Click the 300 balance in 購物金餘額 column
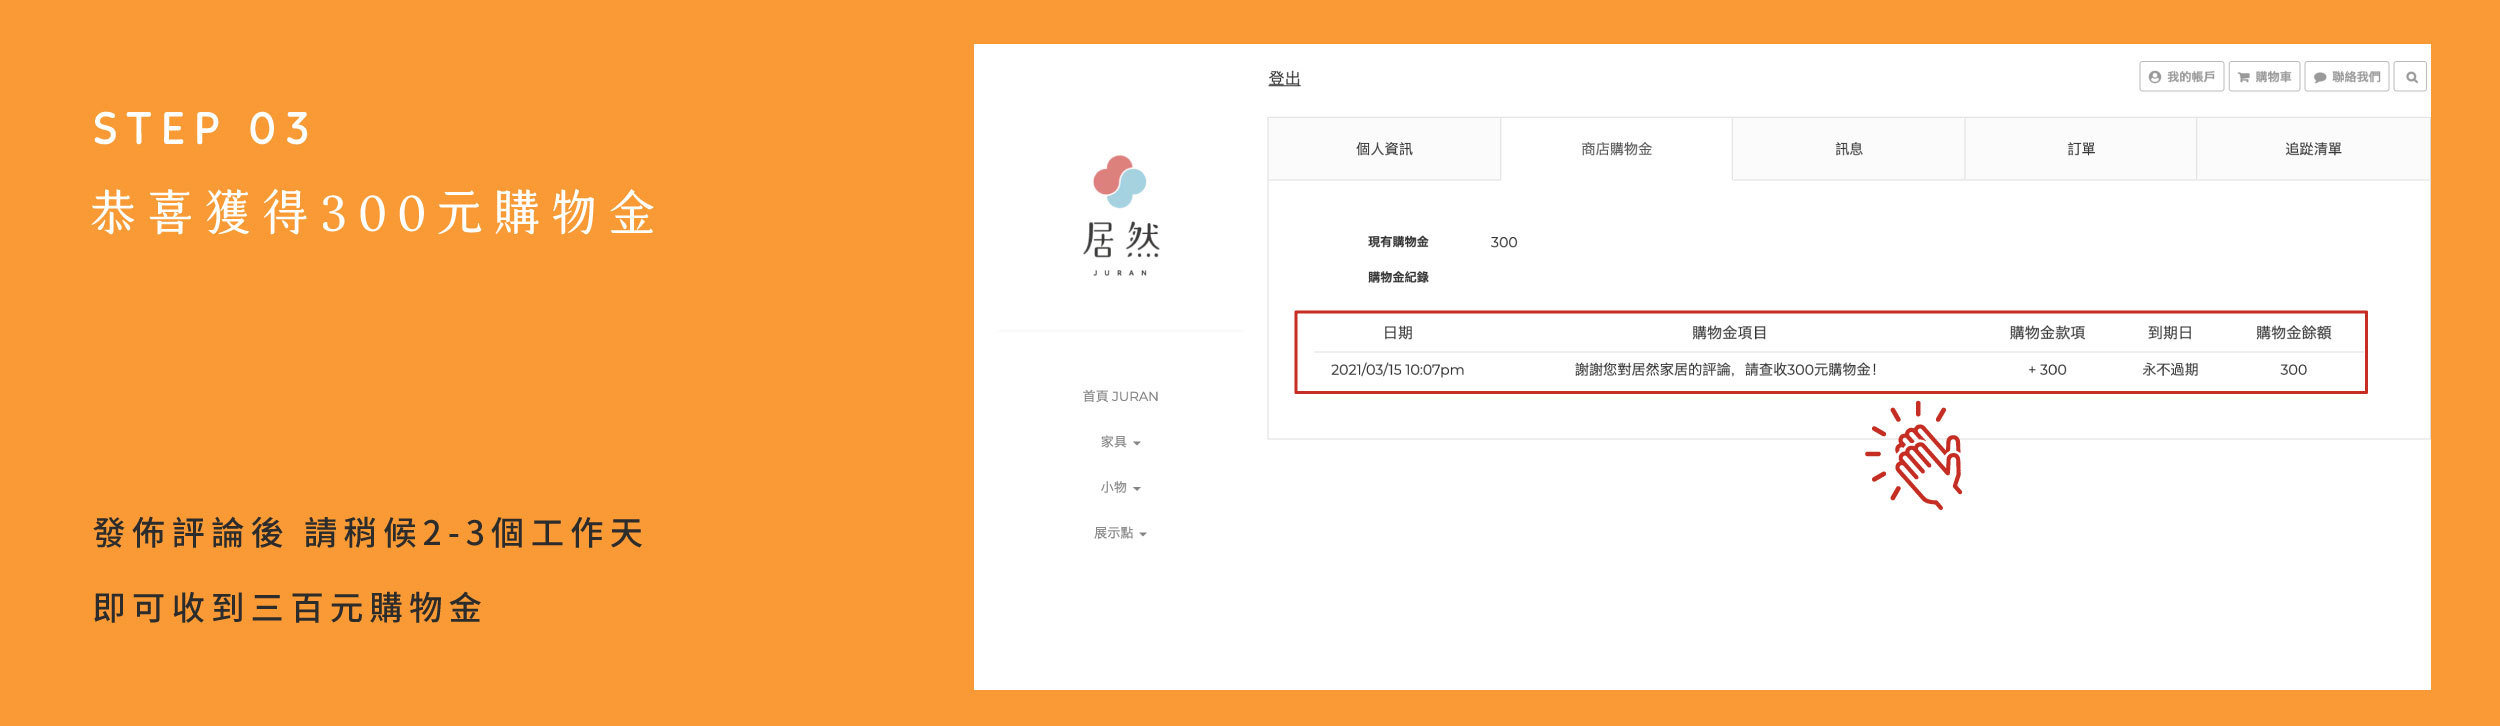 click(x=2293, y=370)
